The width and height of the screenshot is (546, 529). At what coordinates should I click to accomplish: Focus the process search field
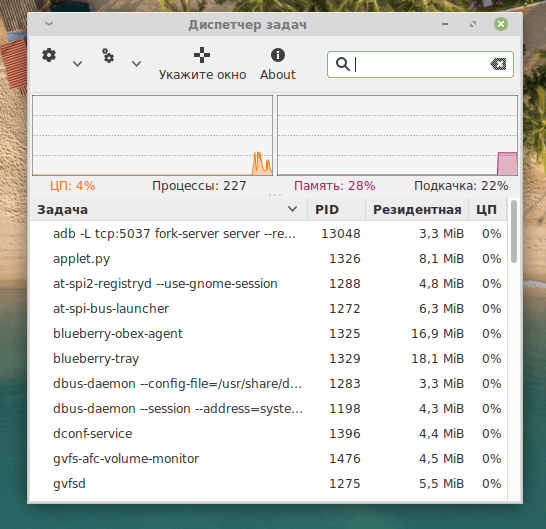420,64
